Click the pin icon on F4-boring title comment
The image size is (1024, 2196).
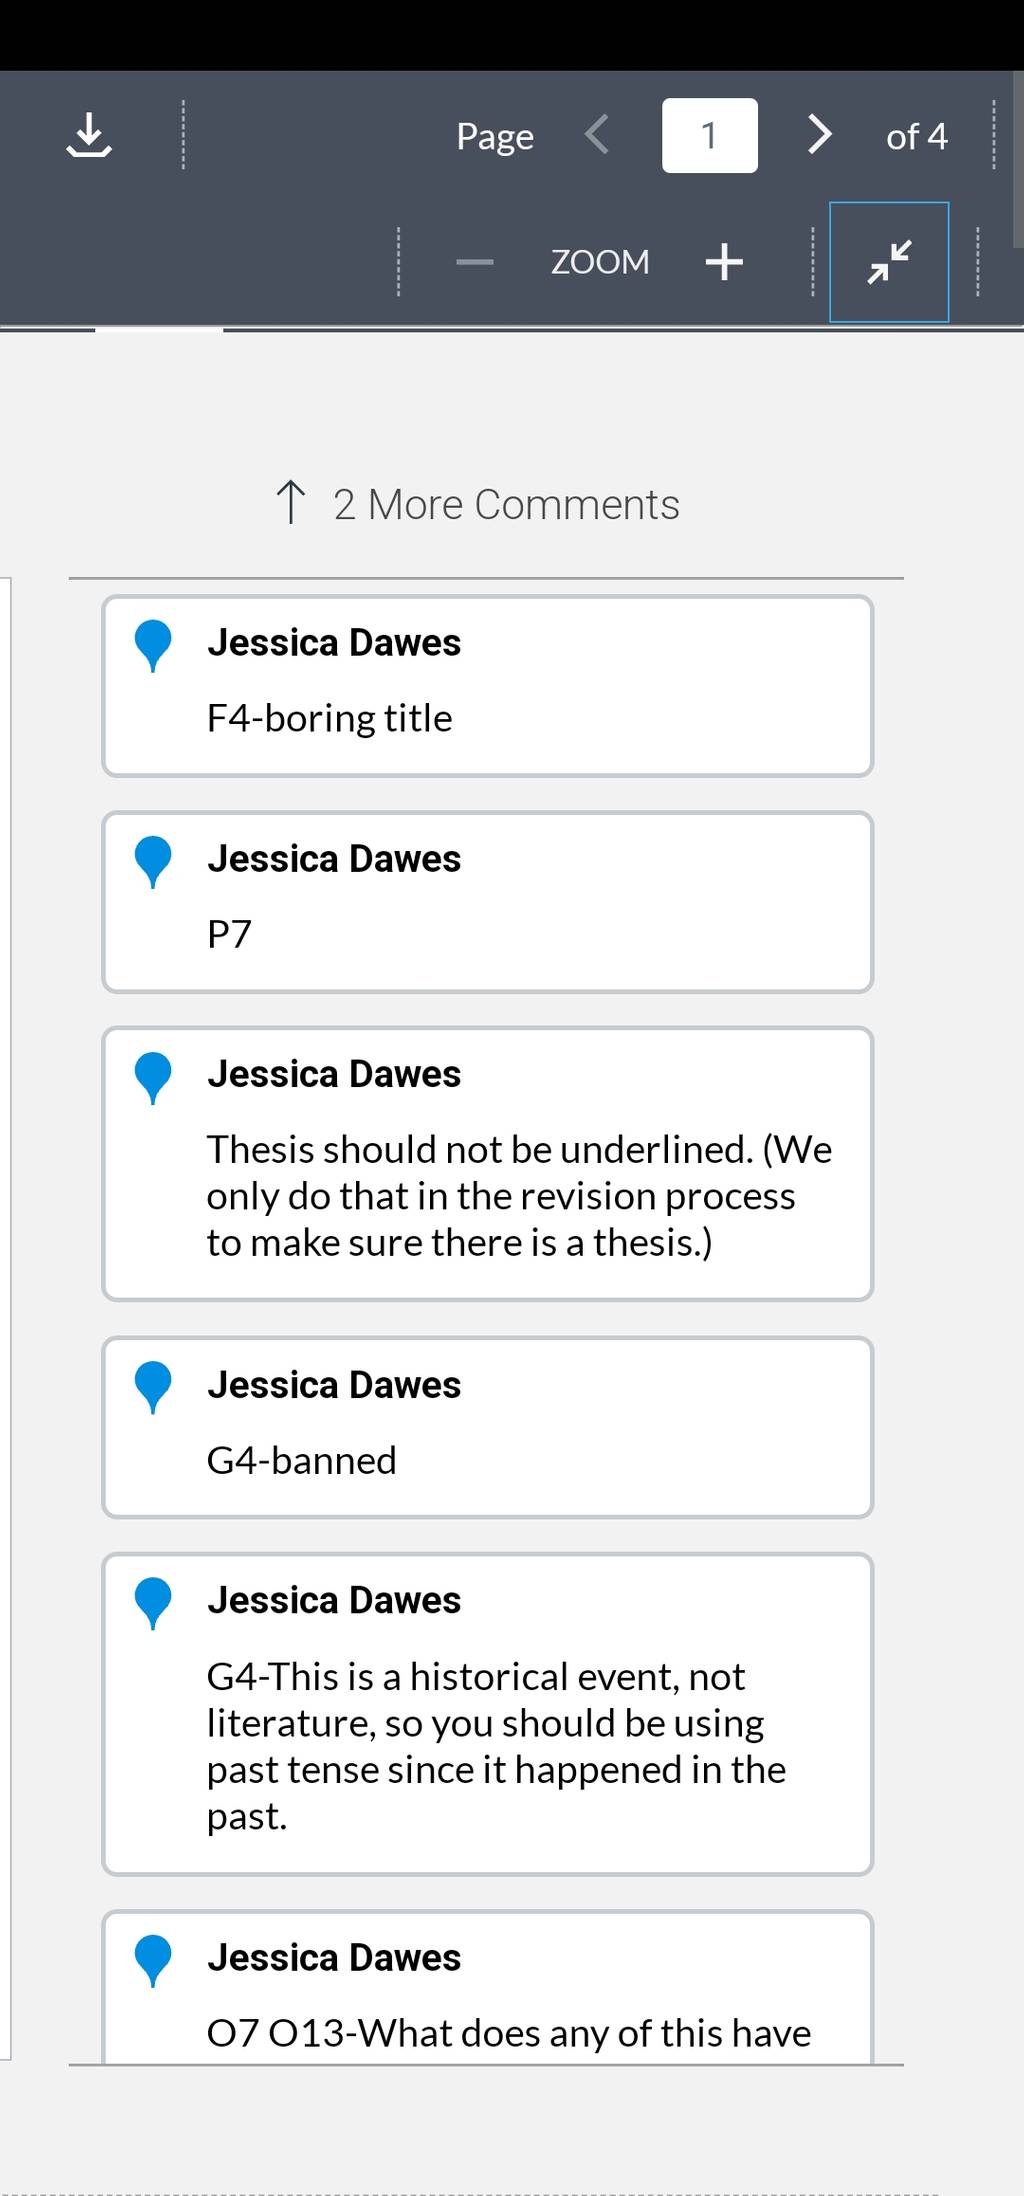pos(153,646)
